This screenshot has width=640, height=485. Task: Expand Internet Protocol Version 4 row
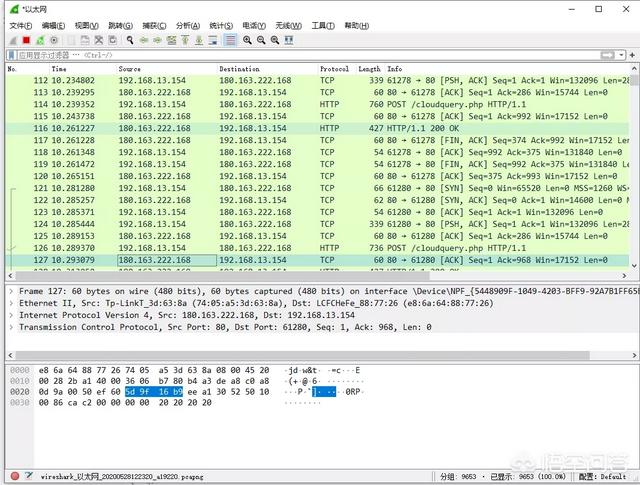point(11,315)
